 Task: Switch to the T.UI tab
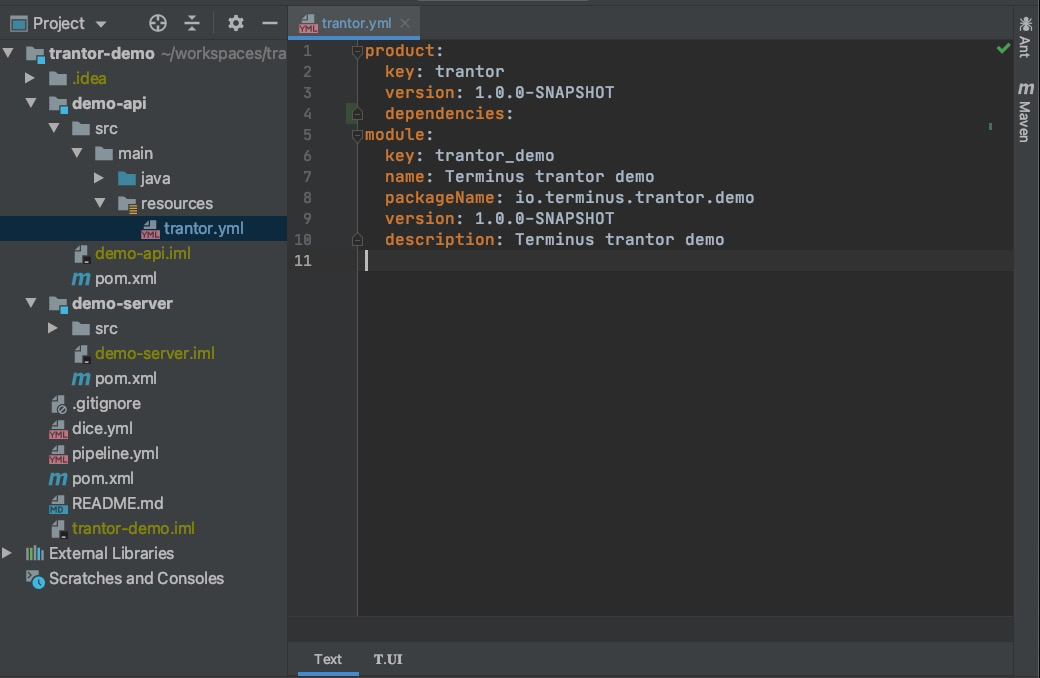388,659
